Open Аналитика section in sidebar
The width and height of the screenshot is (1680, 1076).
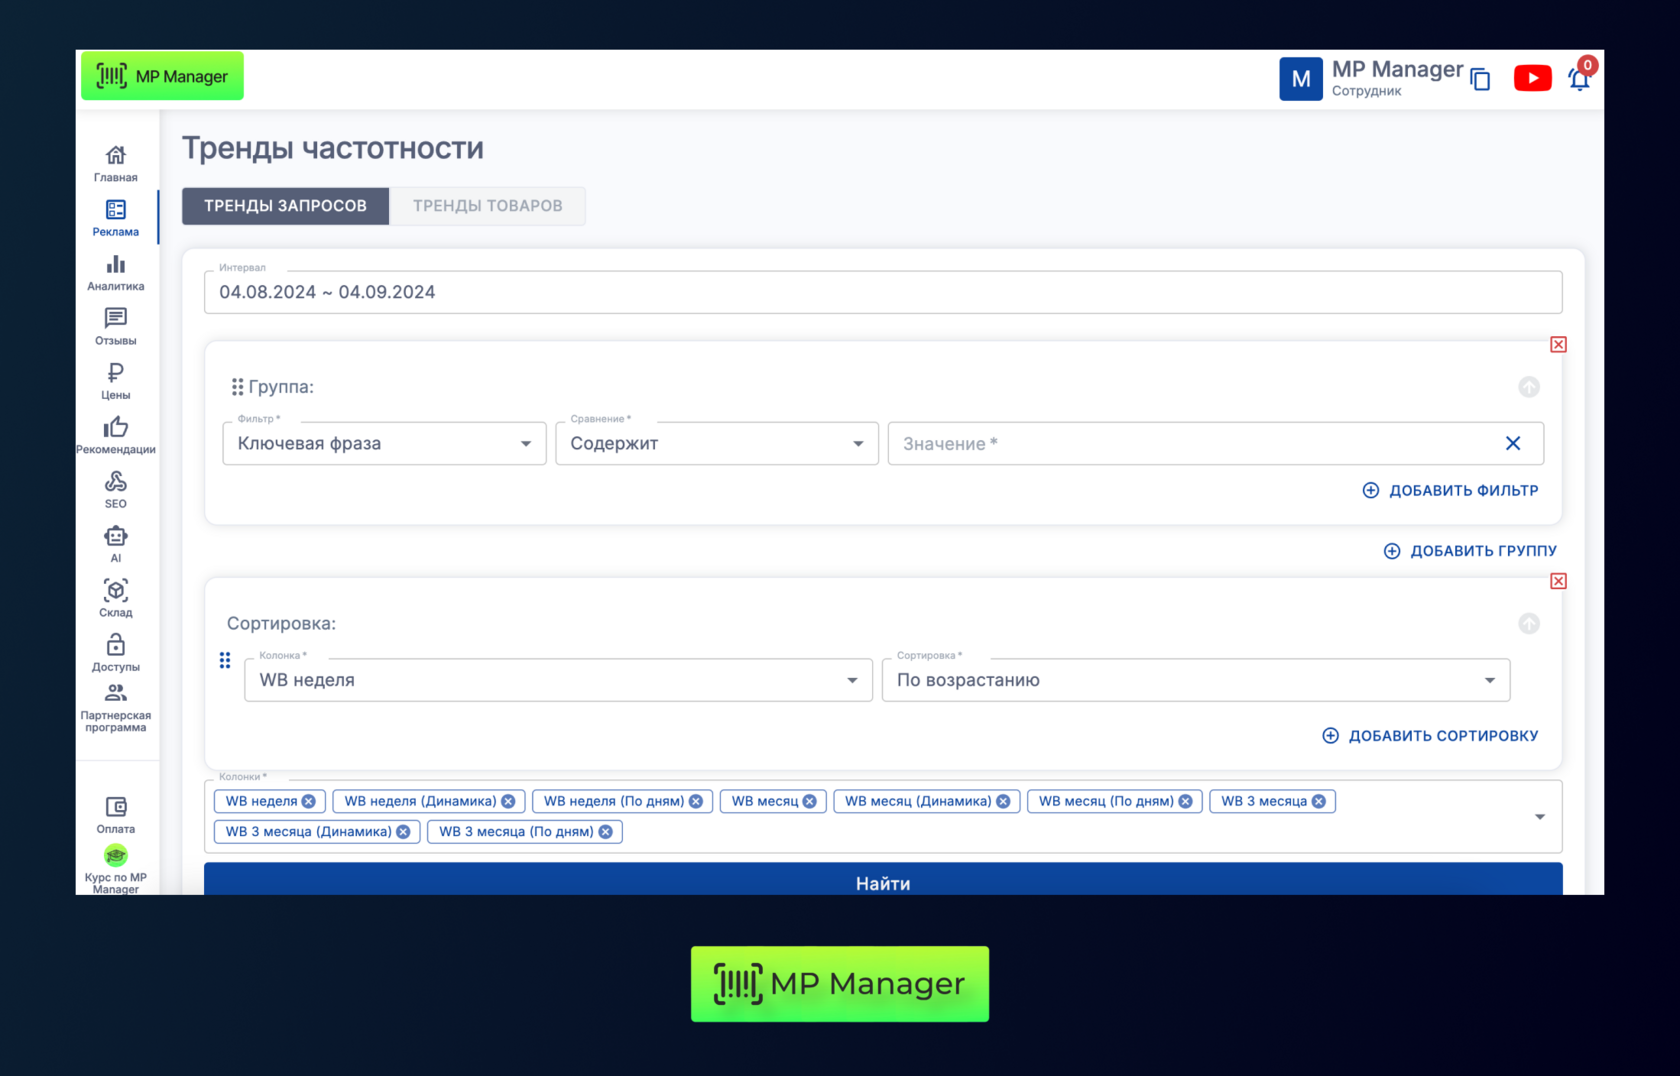tap(116, 272)
